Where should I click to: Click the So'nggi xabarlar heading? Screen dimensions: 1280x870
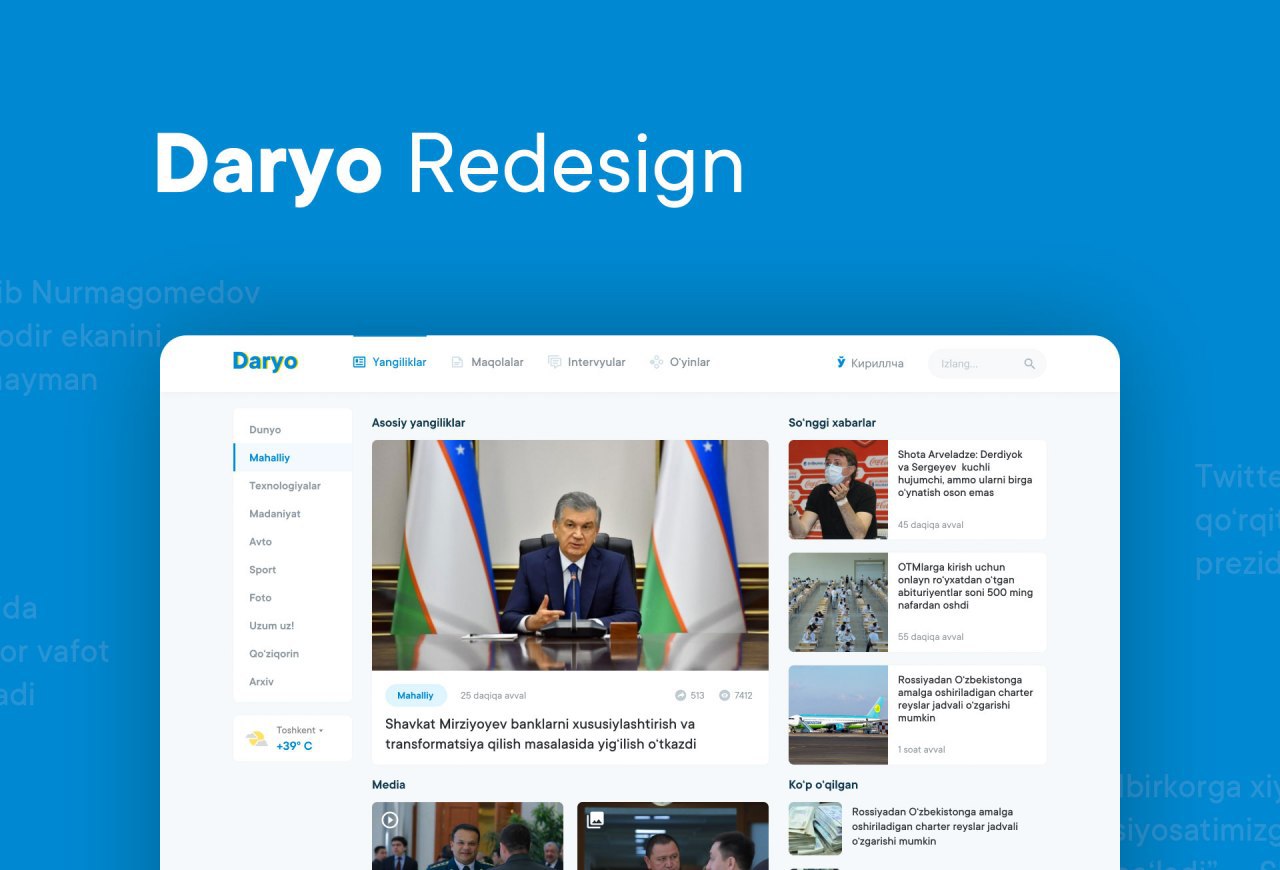pyautogui.click(x=832, y=423)
